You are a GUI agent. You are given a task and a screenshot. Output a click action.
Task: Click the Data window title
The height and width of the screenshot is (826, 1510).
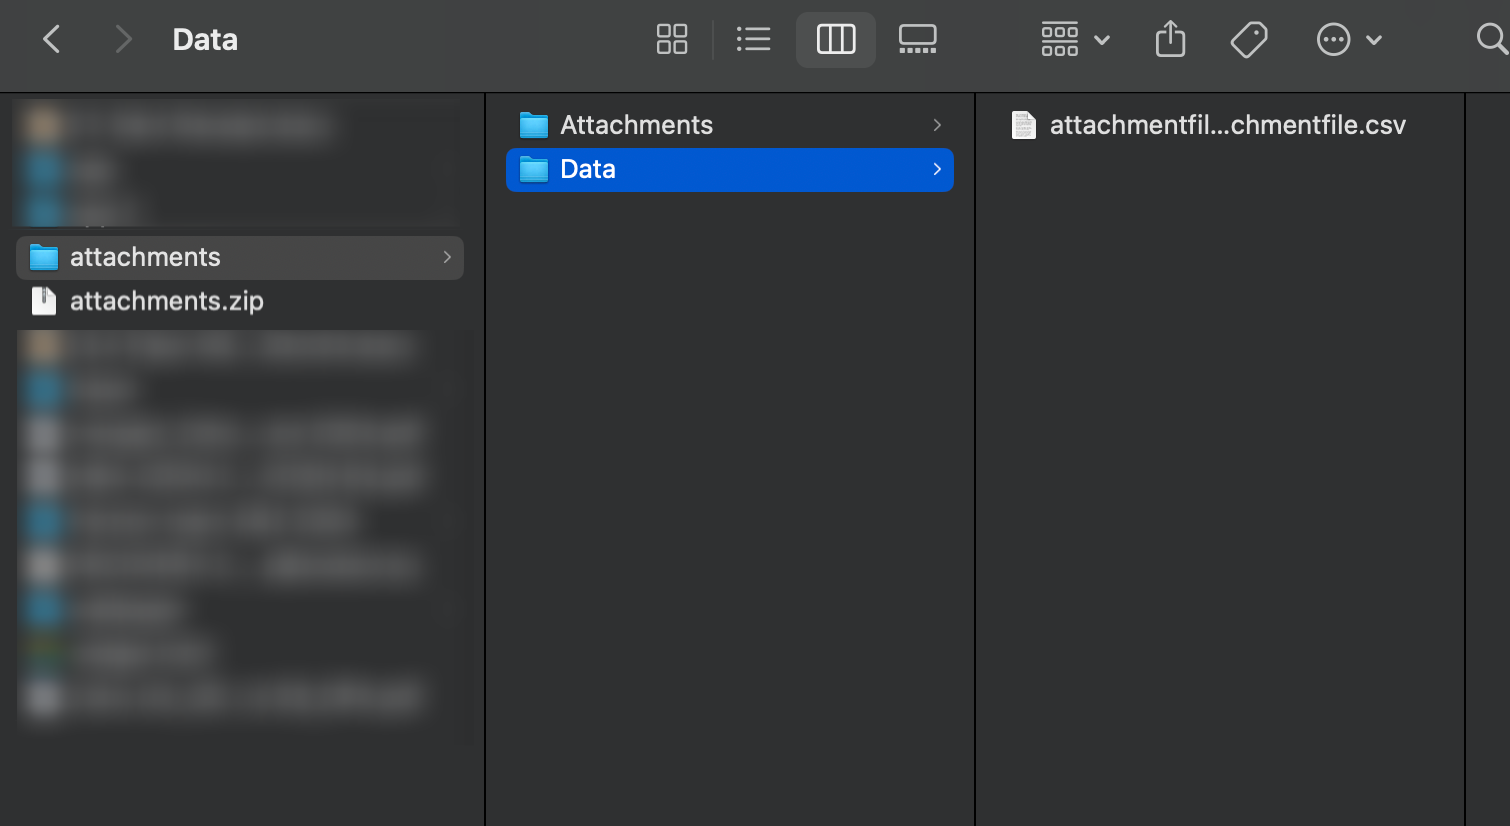click(205, 40)
